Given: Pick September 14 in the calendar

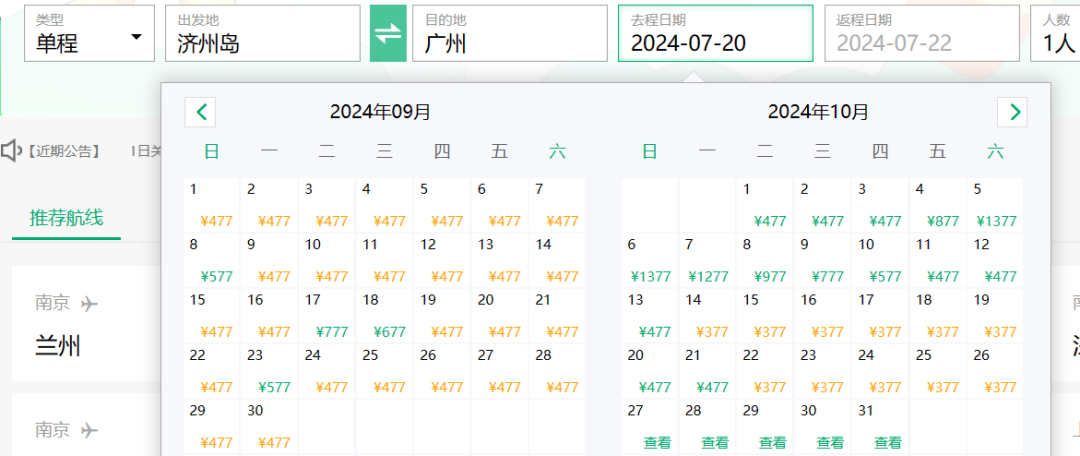Looking at the screenshot, I should tap(558, 260).
